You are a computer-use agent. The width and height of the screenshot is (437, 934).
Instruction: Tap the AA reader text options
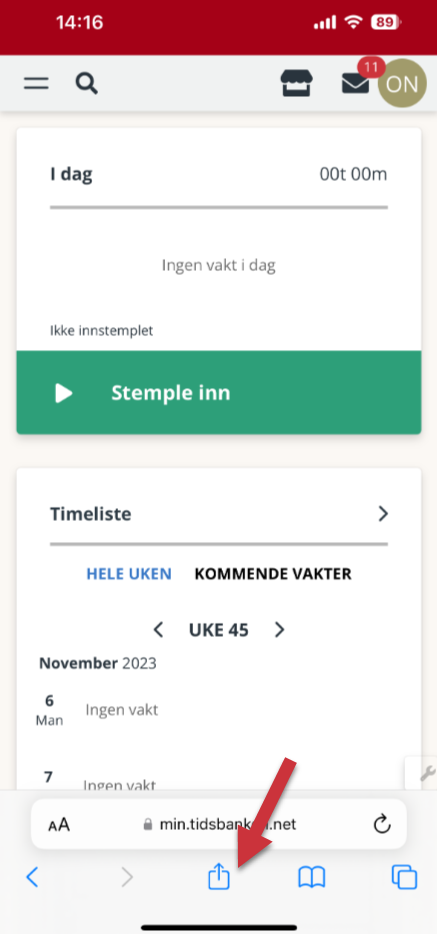(59, 825)
